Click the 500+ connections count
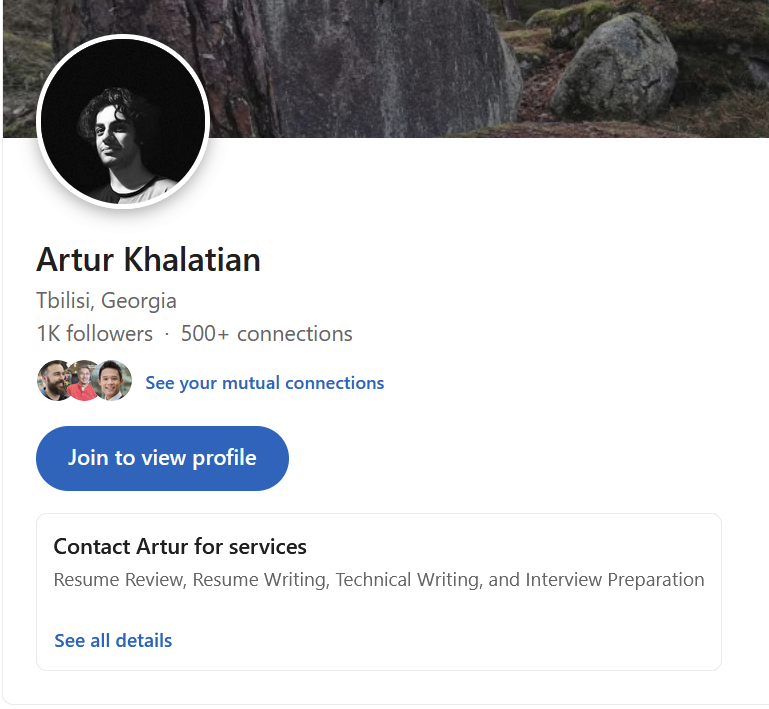 coord(266,334)
